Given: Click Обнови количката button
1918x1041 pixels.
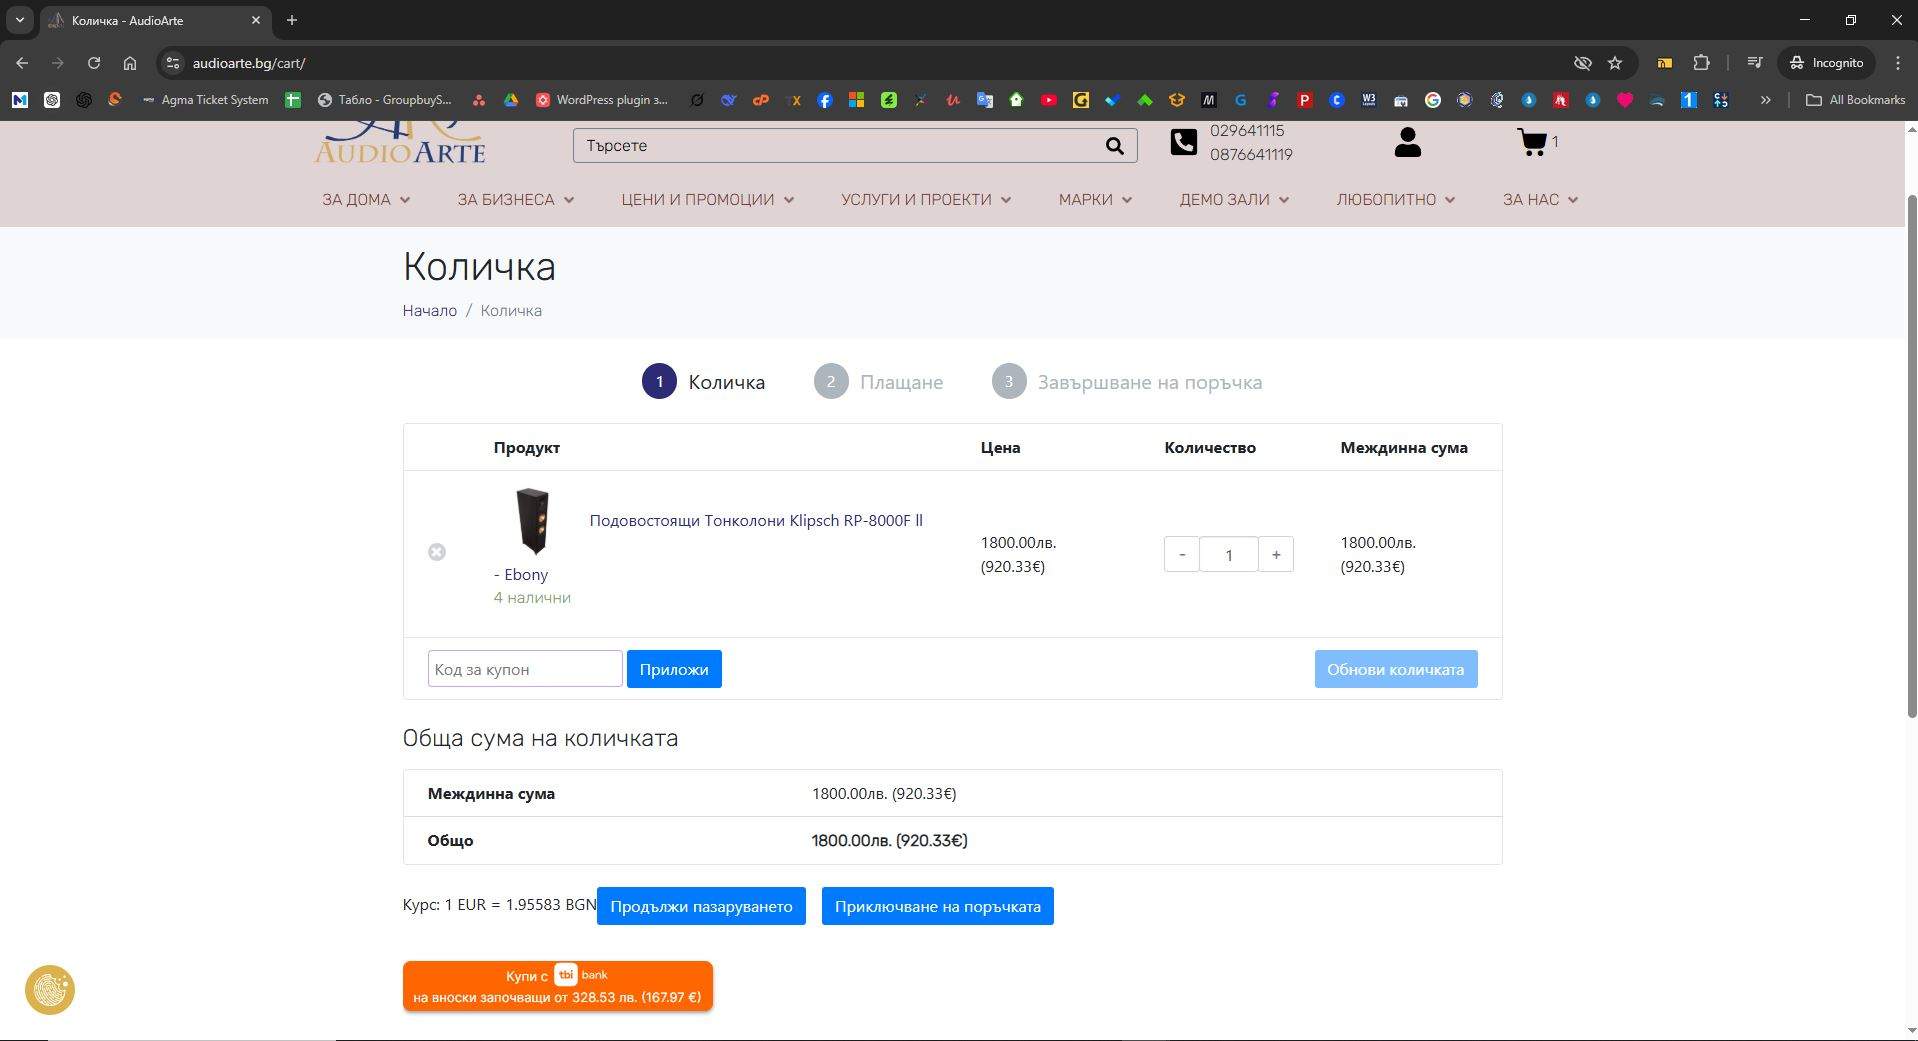Looking at the screenshot, I should (x=1395, y=669).
